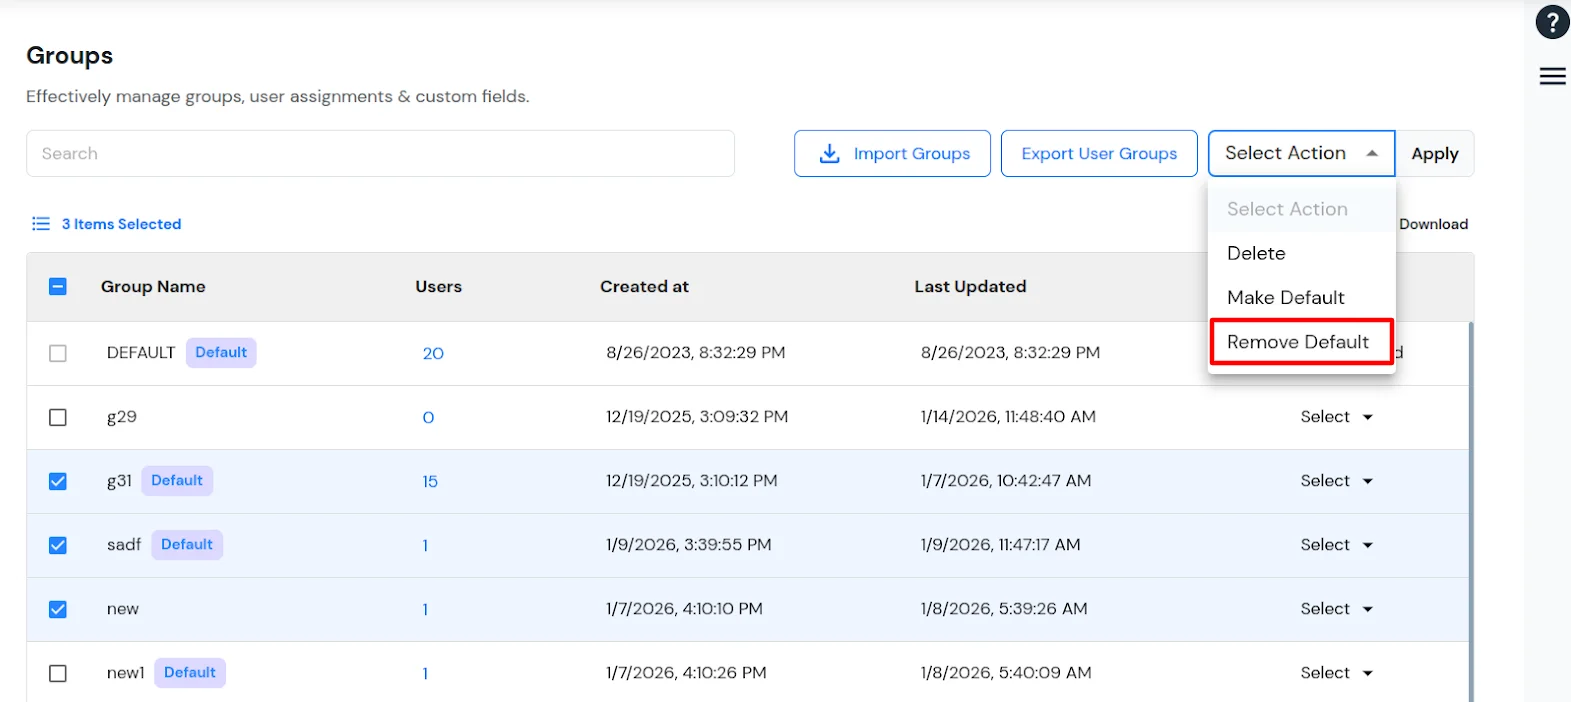
Task: Open the Select dropdown for g29 row
Action: [1337, 417]
